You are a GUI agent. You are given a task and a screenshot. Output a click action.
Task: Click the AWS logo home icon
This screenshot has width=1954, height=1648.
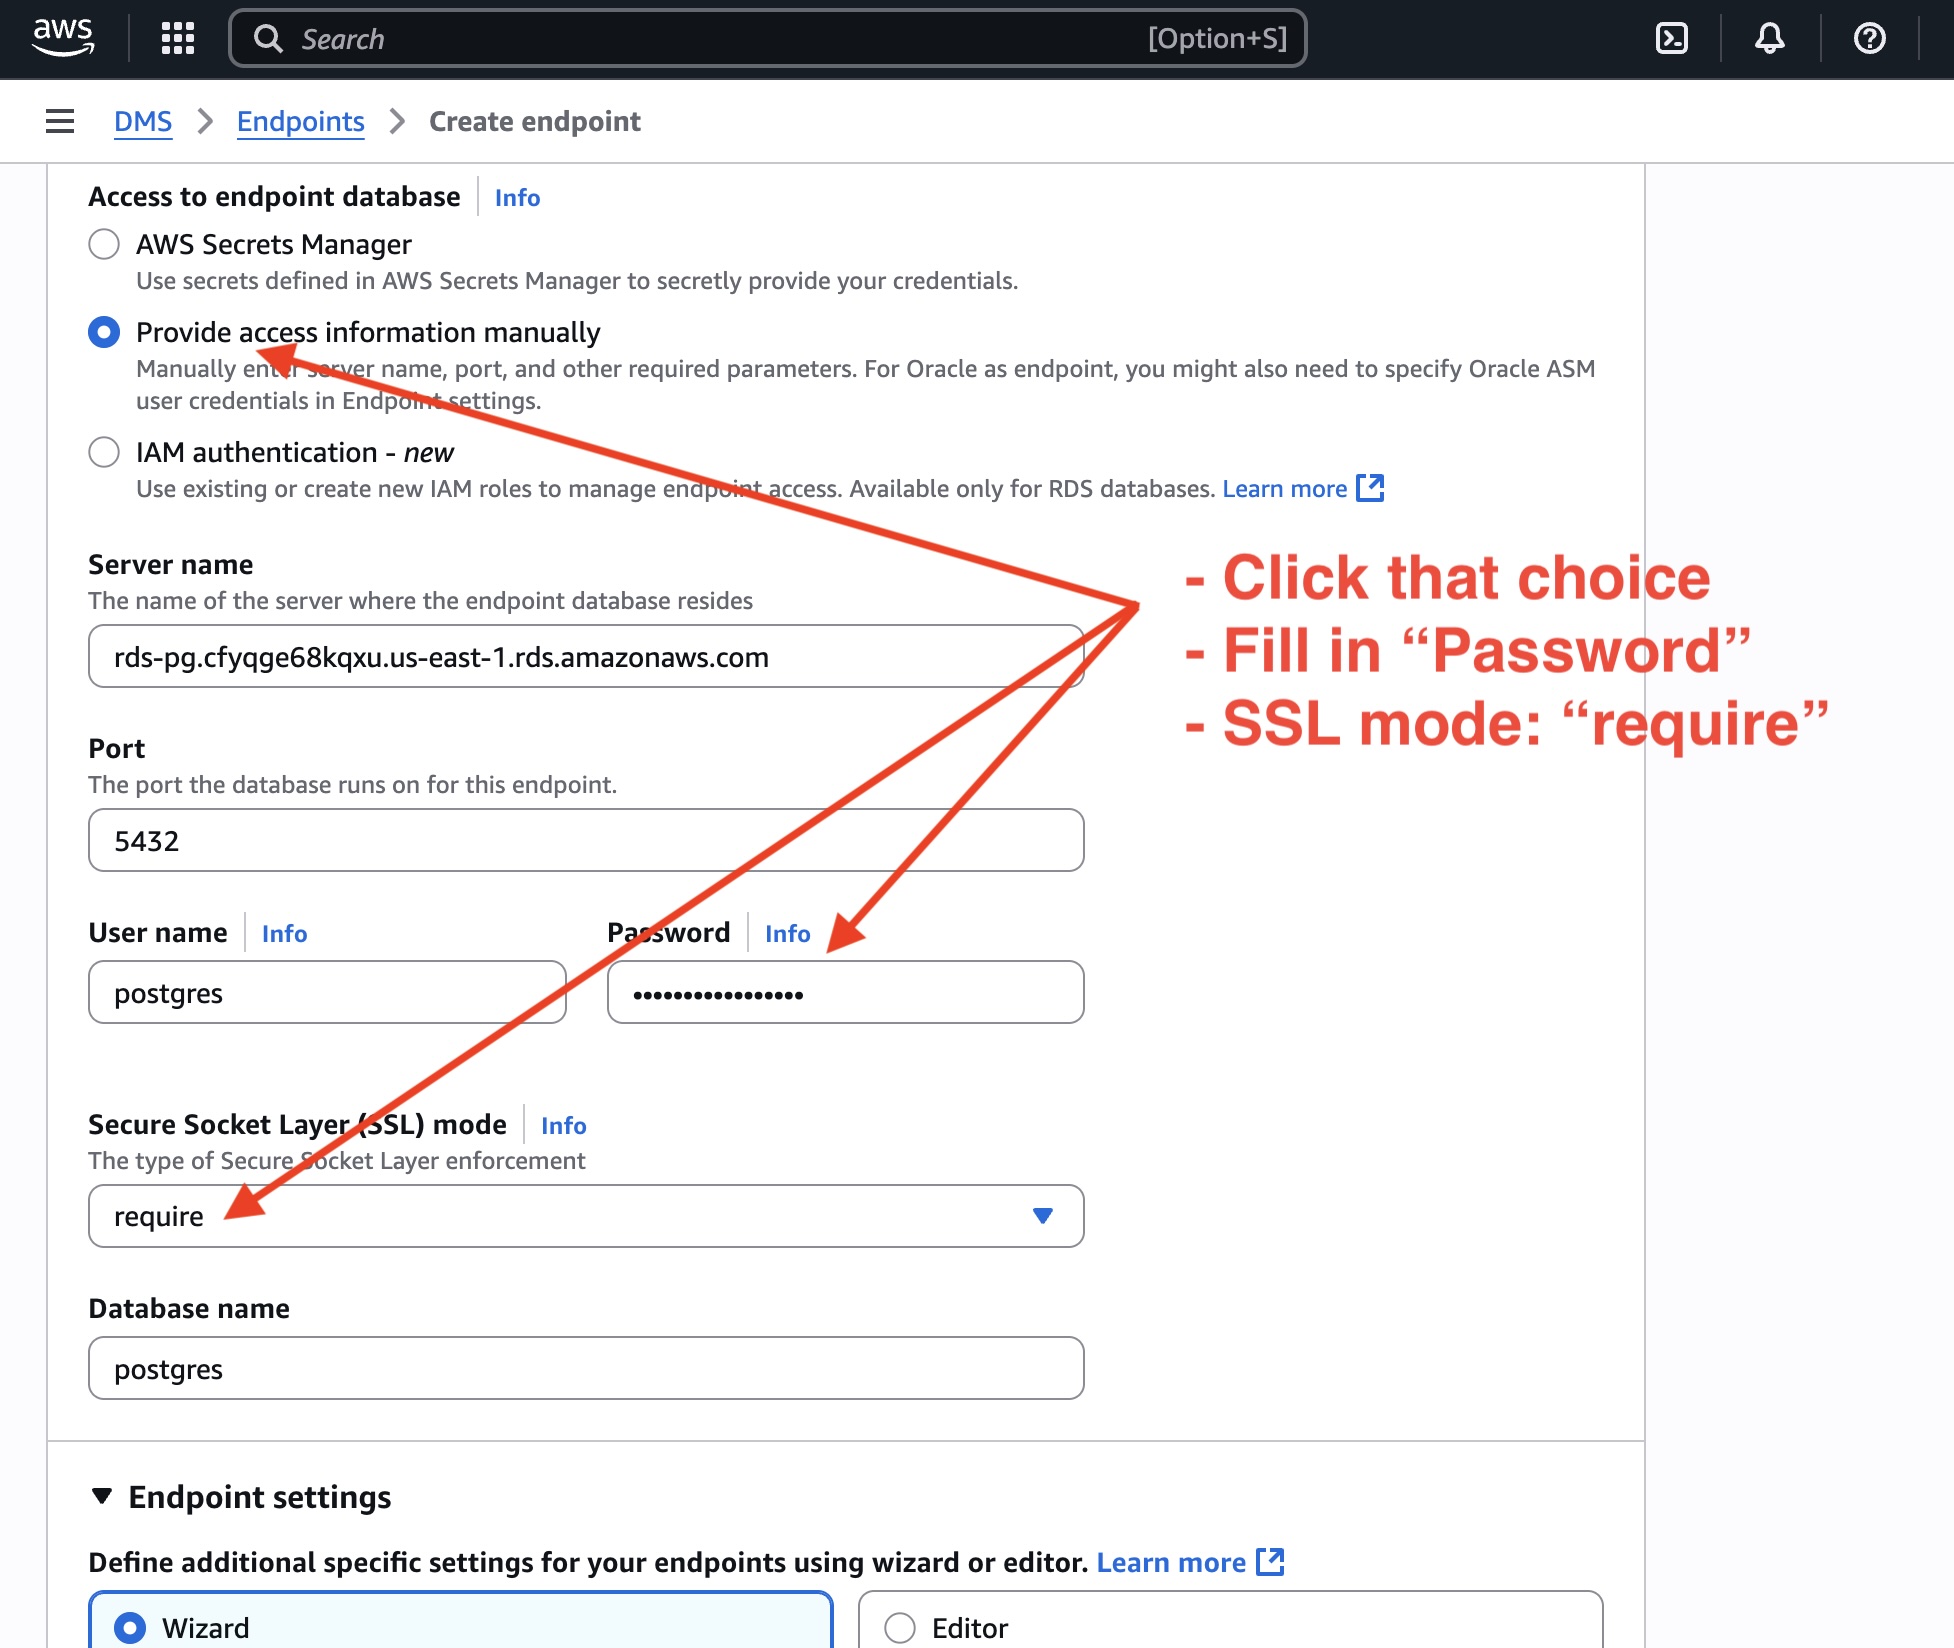pos(63,38)
